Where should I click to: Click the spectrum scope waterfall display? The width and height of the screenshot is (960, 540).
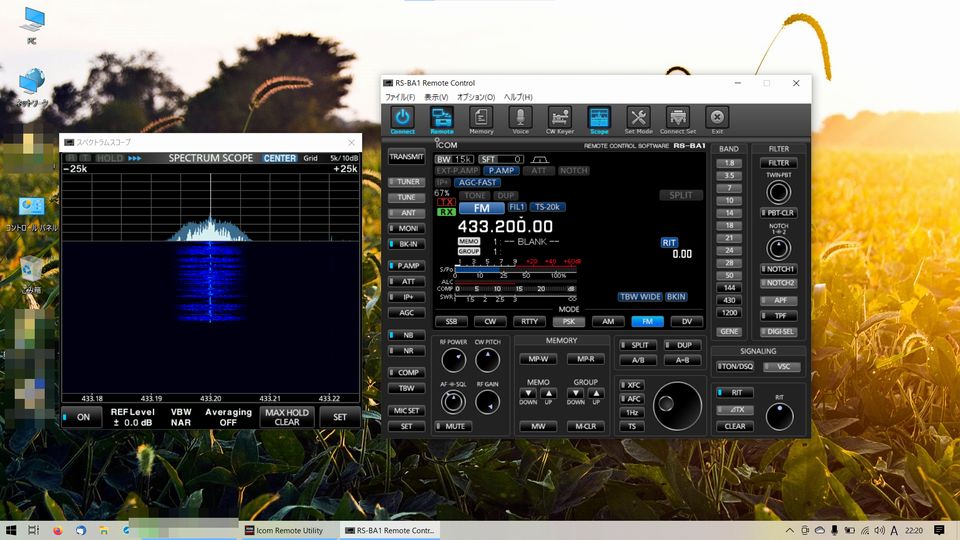pyautogui.click(x=211, y=317)
